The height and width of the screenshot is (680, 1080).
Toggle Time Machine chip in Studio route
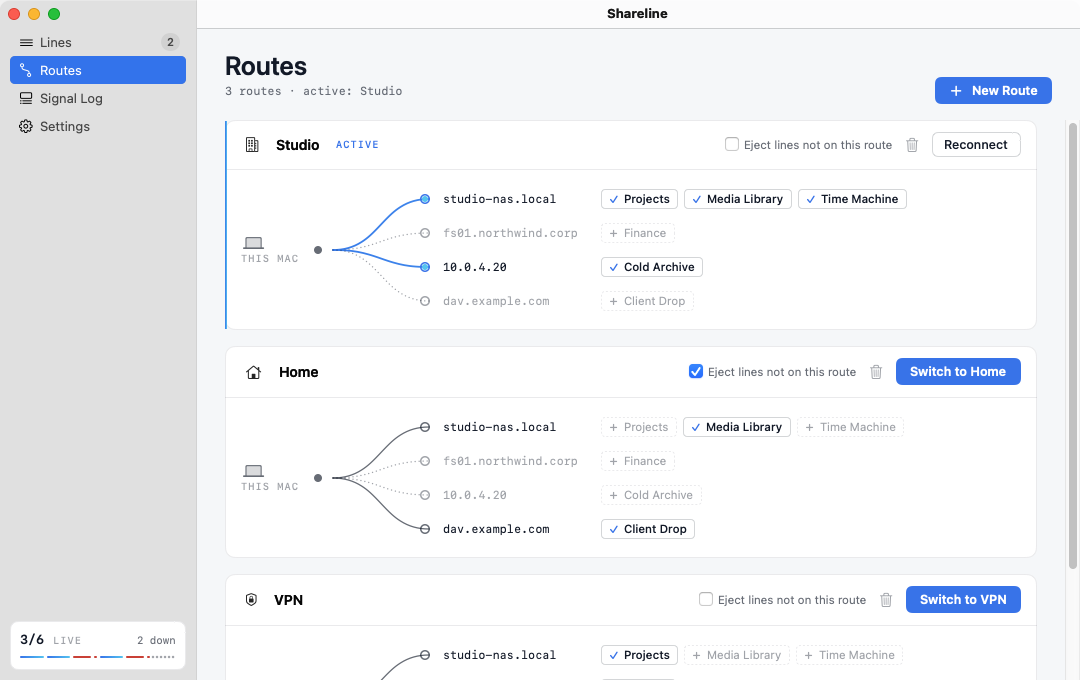(x=852, y=199)
